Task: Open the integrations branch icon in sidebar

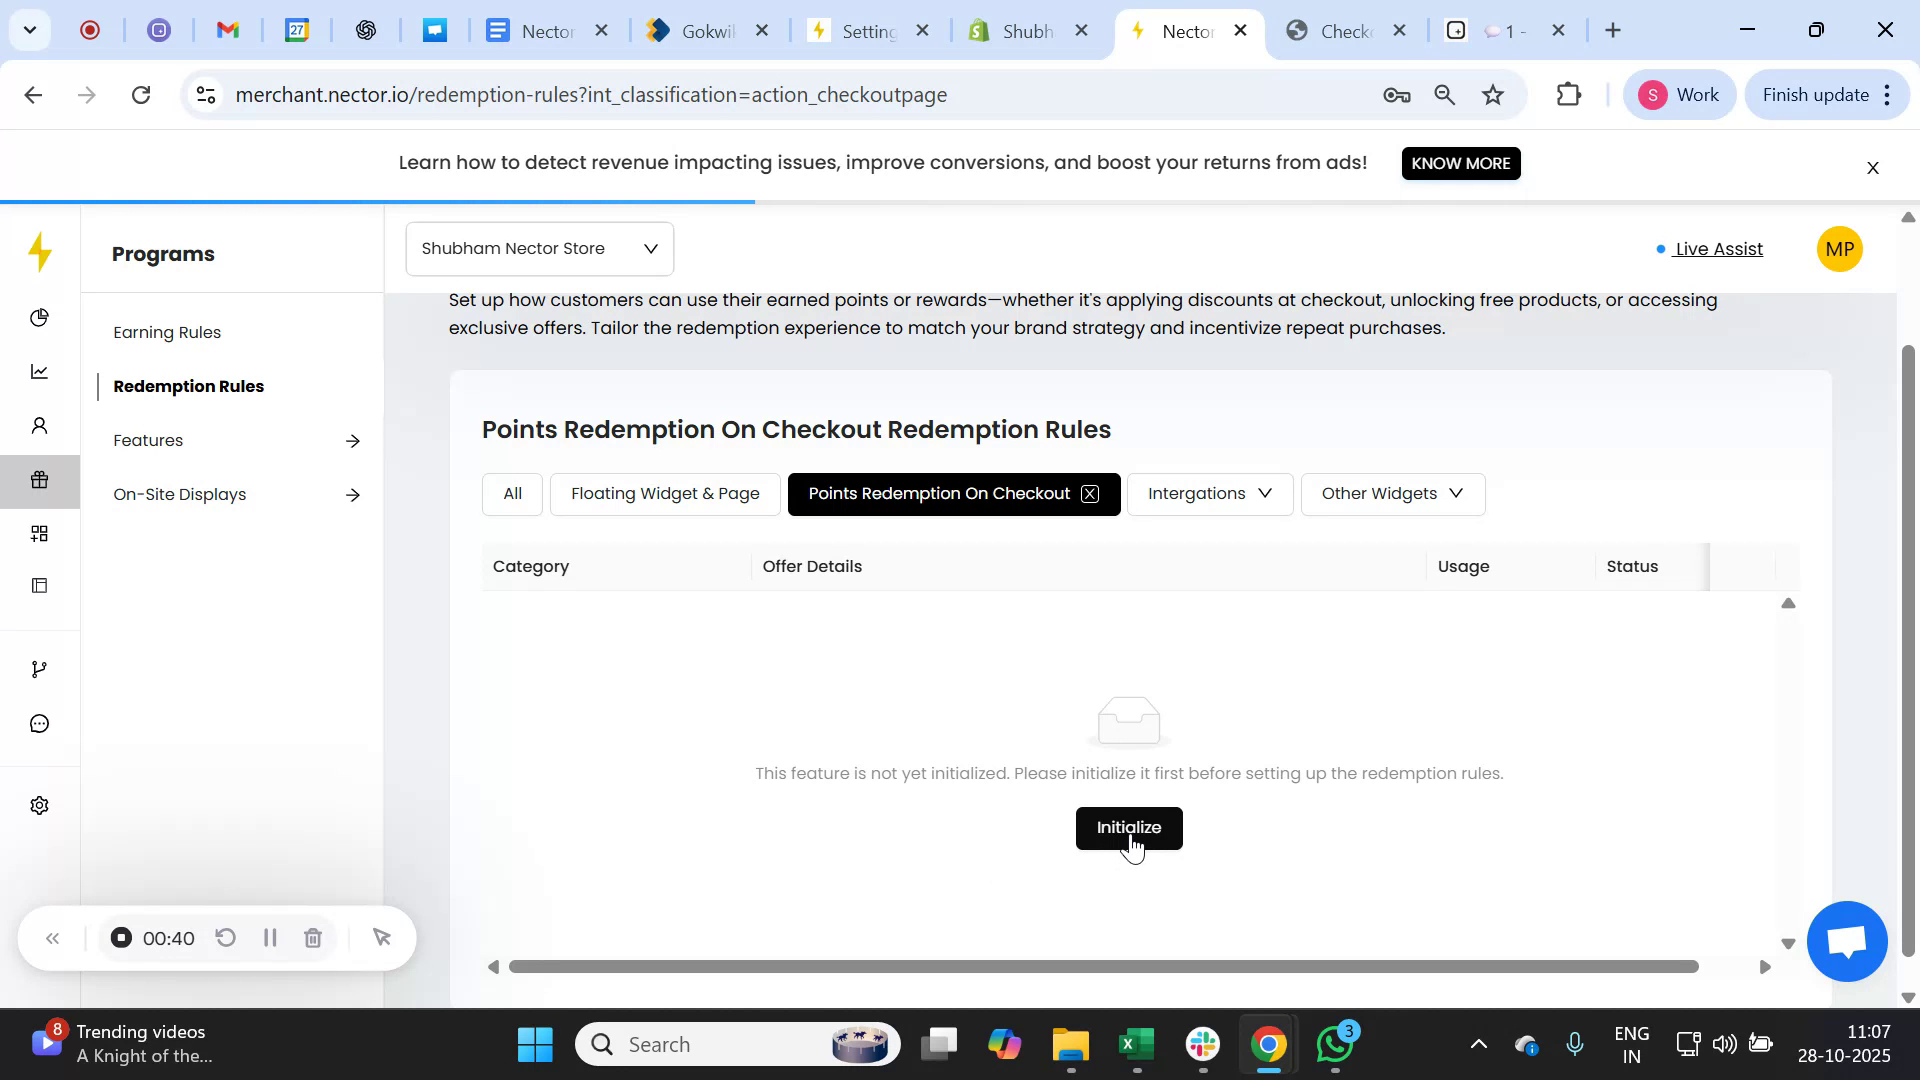Action: click(x=40, y=668)
